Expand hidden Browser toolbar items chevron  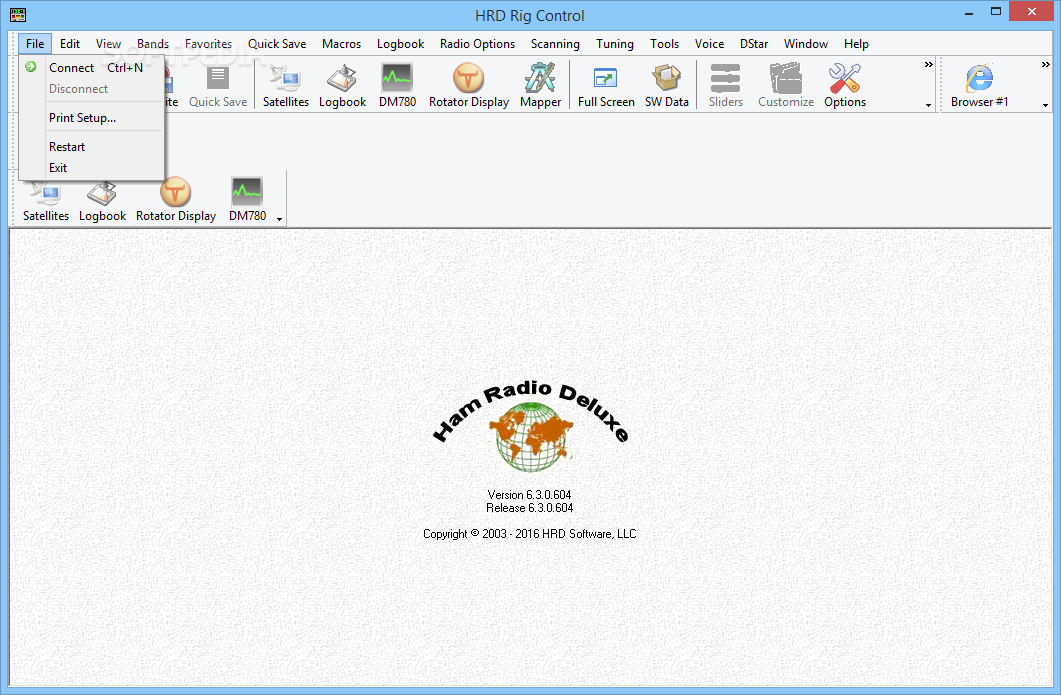click(1045, 65)
